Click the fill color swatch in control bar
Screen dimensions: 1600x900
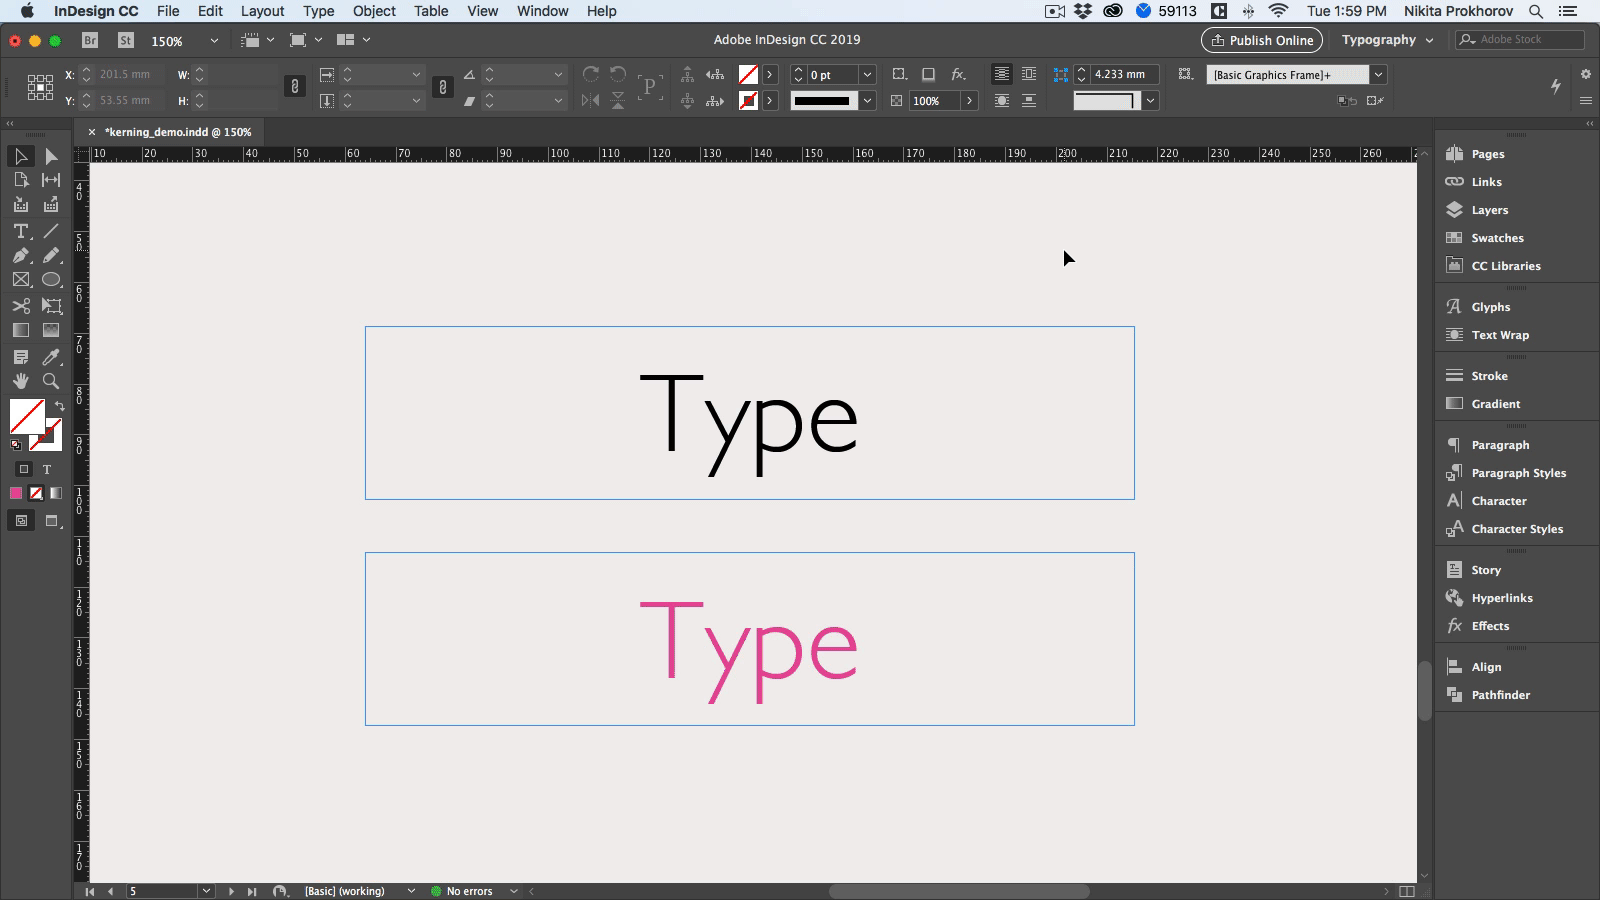click(748, 75)
